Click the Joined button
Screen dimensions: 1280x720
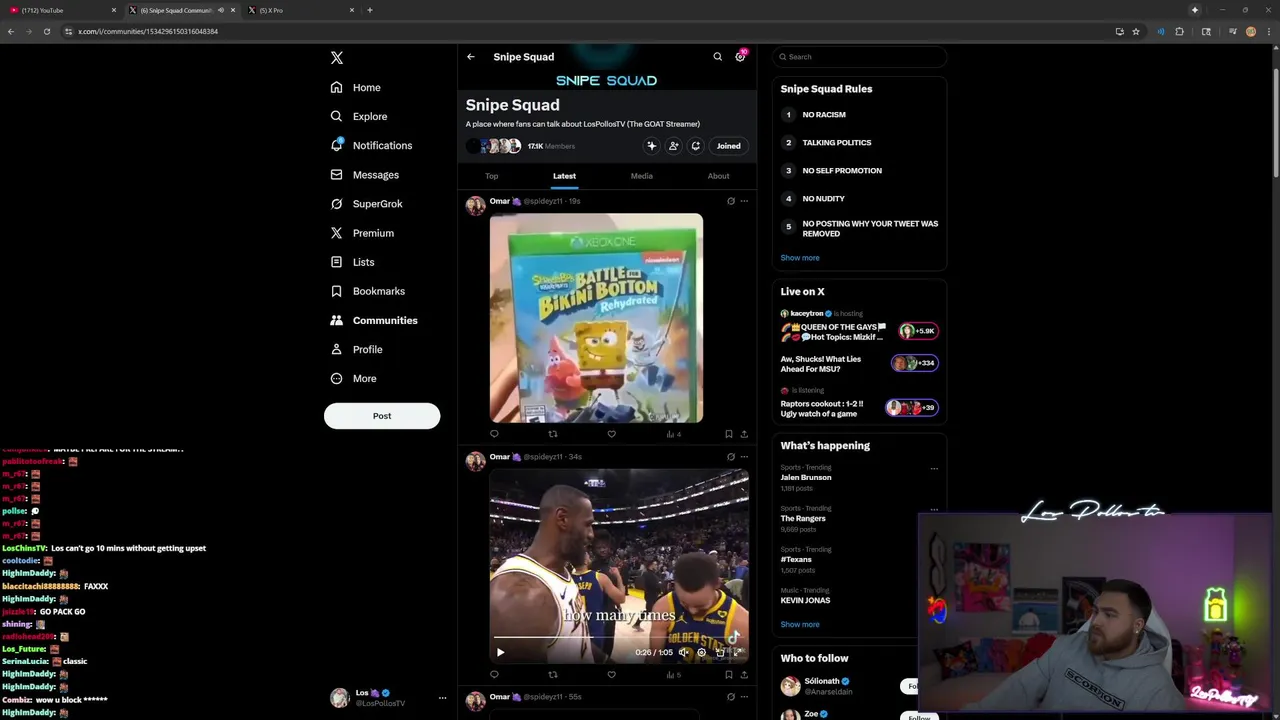click(x=728, y=146)
